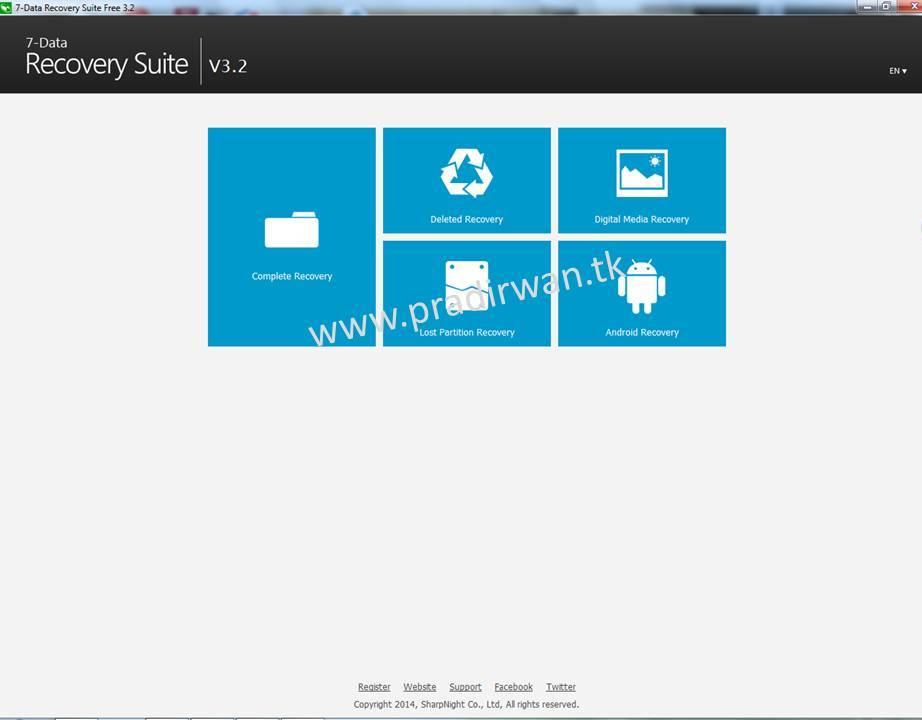Click the V3.2 version text
Viewport: 922px width, 720px height.
coord(228,65)
